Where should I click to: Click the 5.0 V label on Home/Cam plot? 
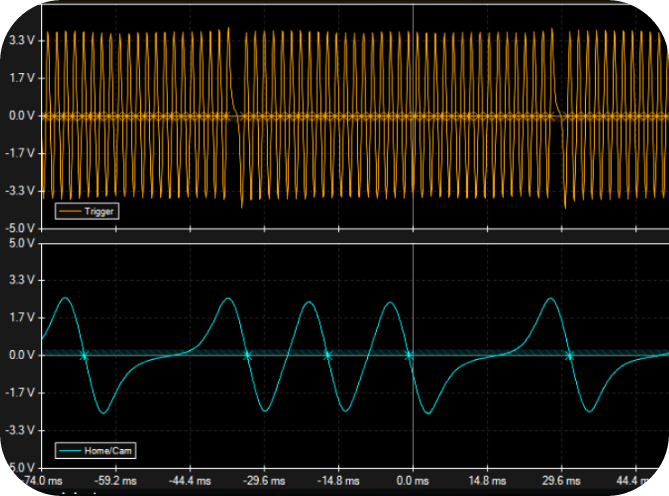(22, 243)
